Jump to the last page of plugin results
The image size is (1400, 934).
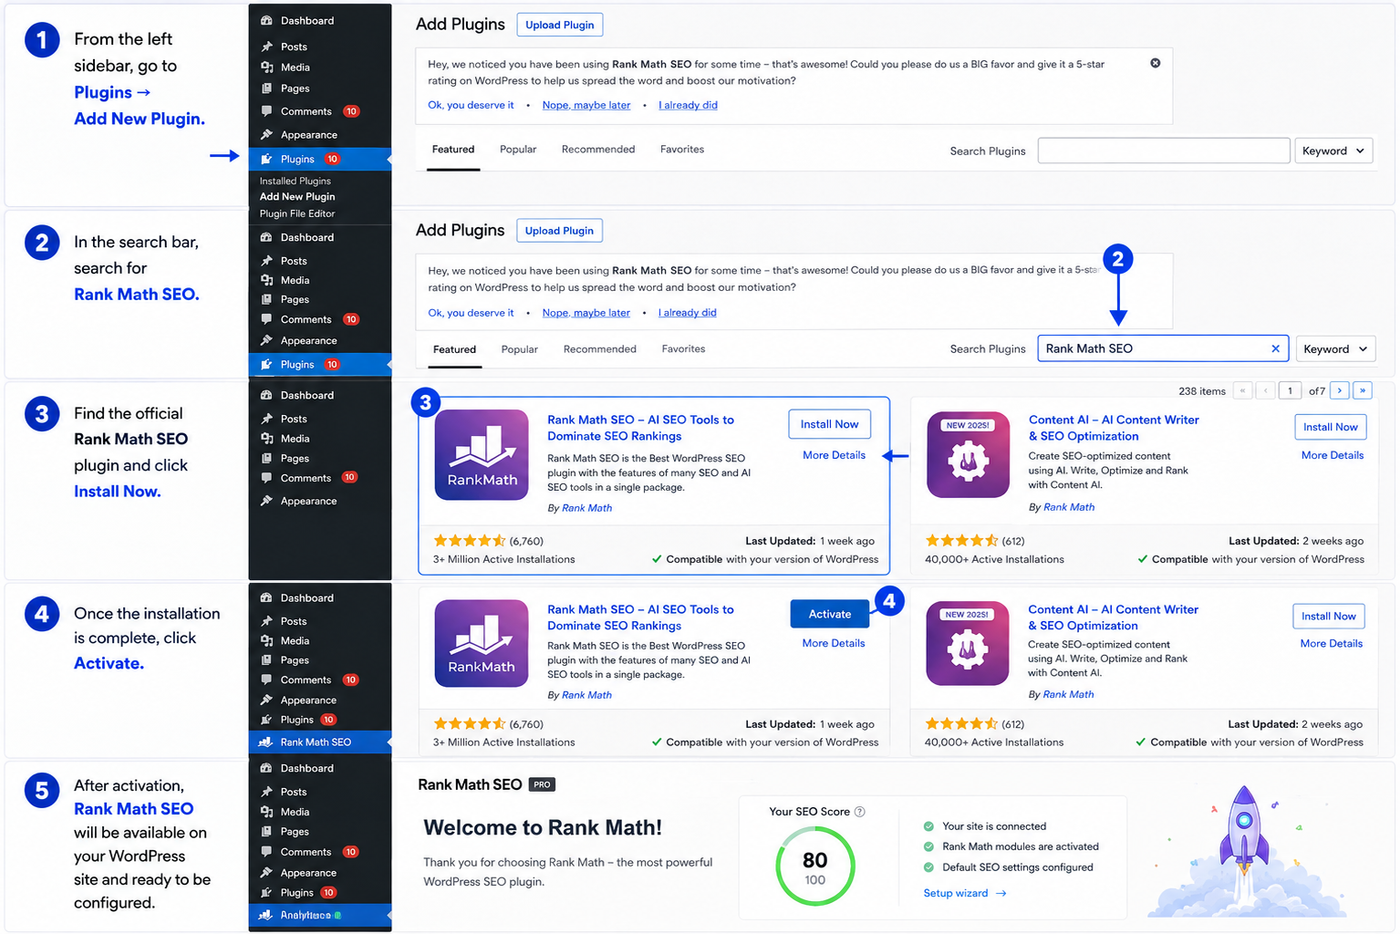point(1362,391)
